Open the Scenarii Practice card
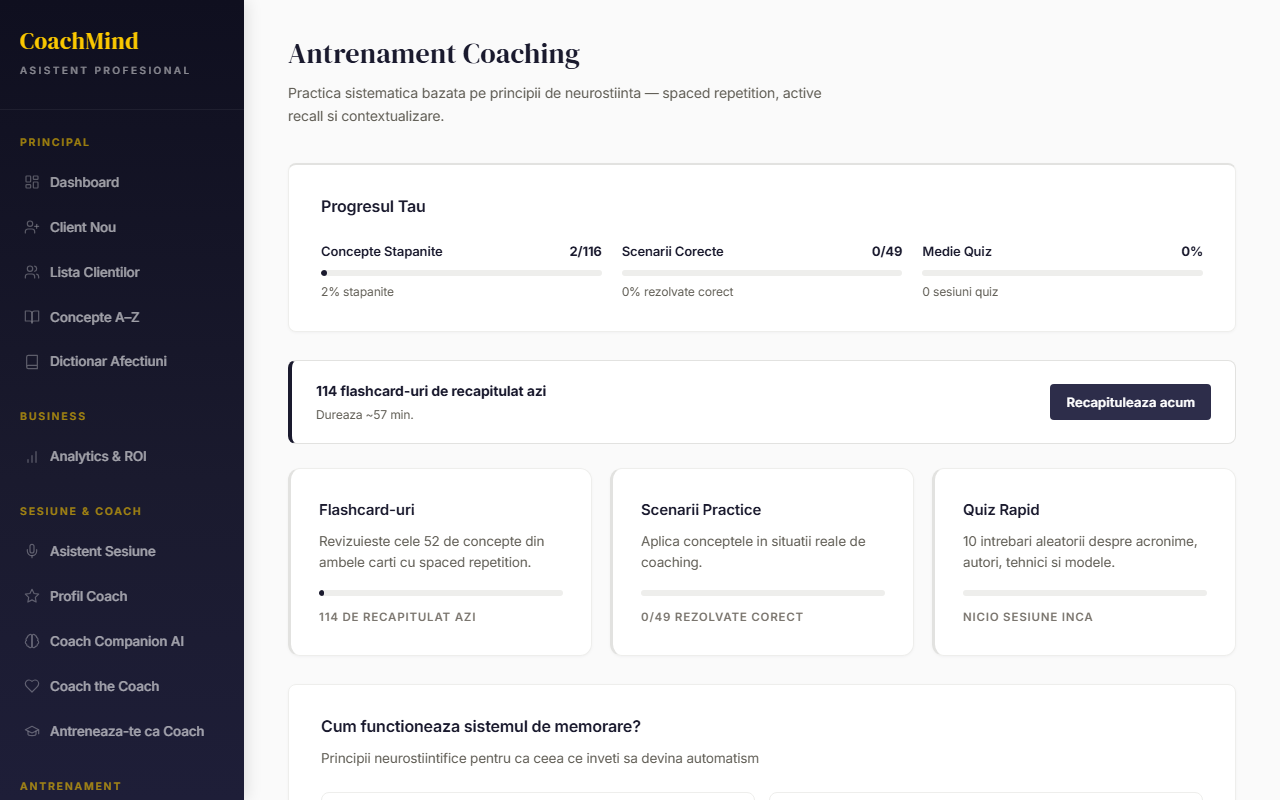 point(762,562)
